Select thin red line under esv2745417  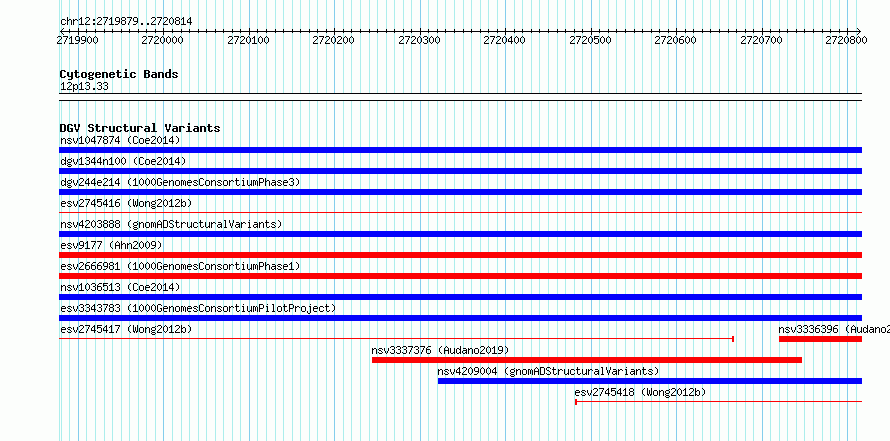396,339
